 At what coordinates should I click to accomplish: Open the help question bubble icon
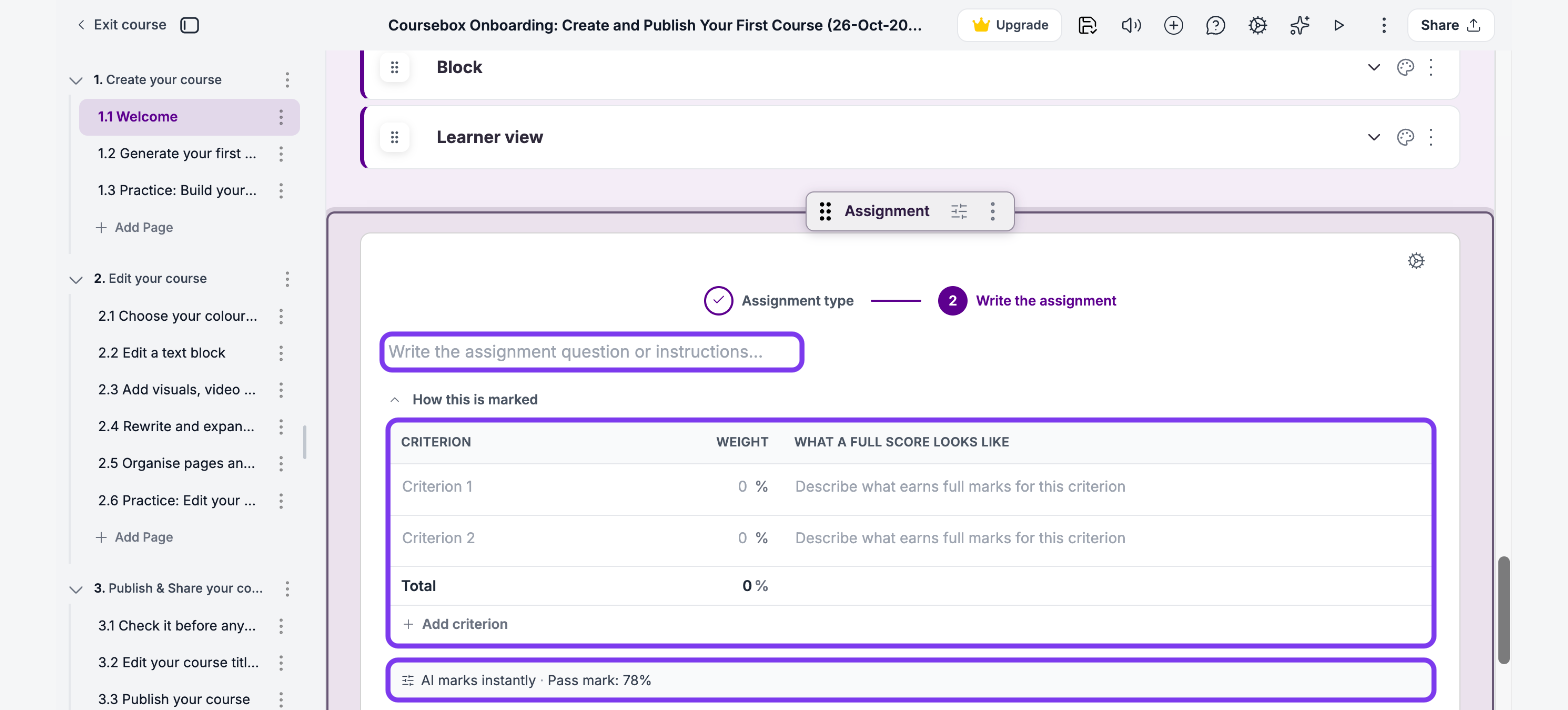click(x=1216, y=25)
